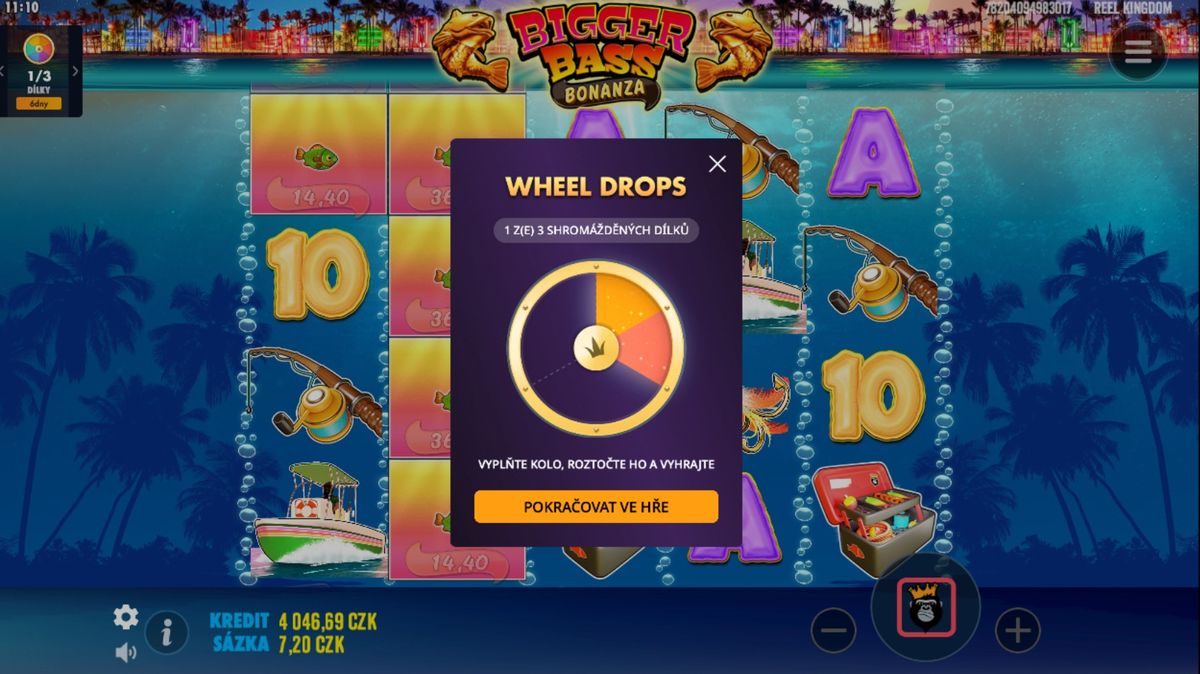Mute the game sound
The height and width of the screenshot is (674, 1200).
126,653
